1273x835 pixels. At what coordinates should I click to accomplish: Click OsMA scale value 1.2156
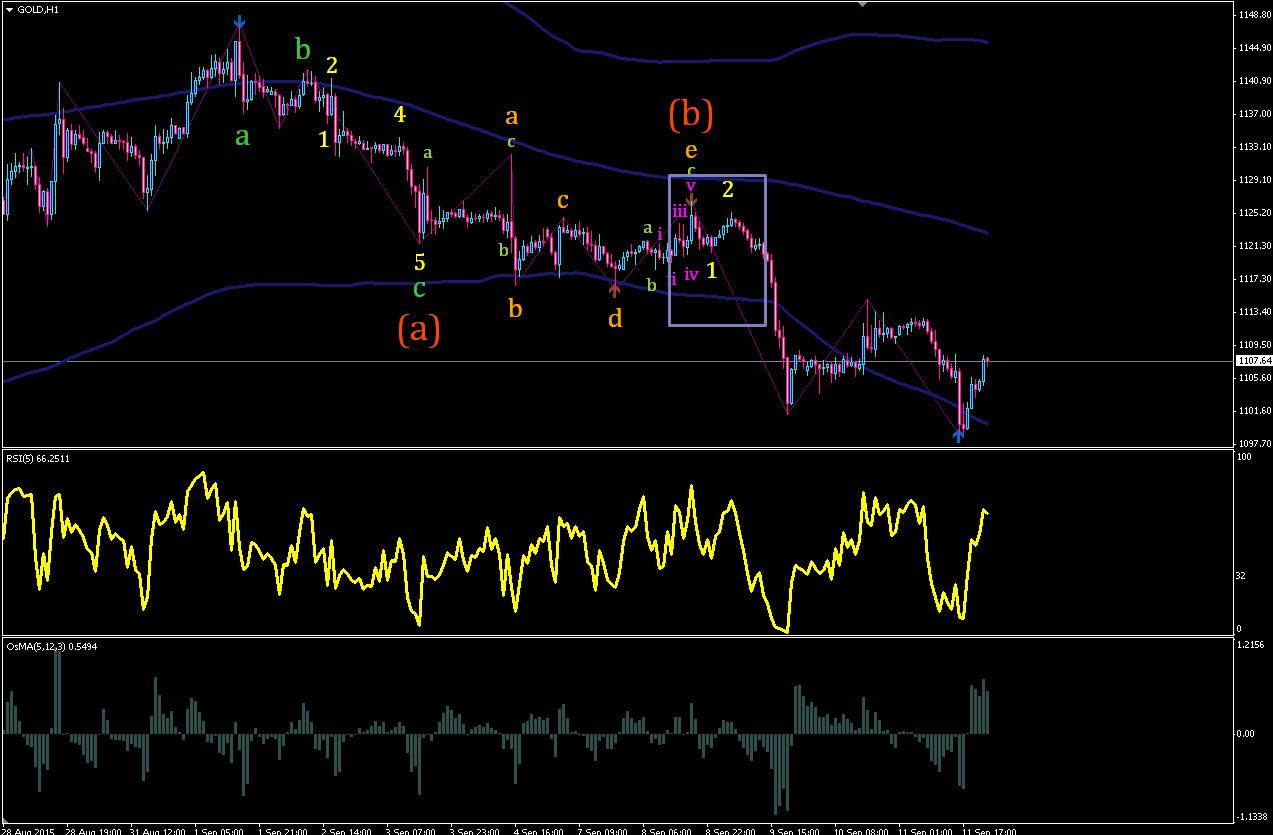point(1251,645)
